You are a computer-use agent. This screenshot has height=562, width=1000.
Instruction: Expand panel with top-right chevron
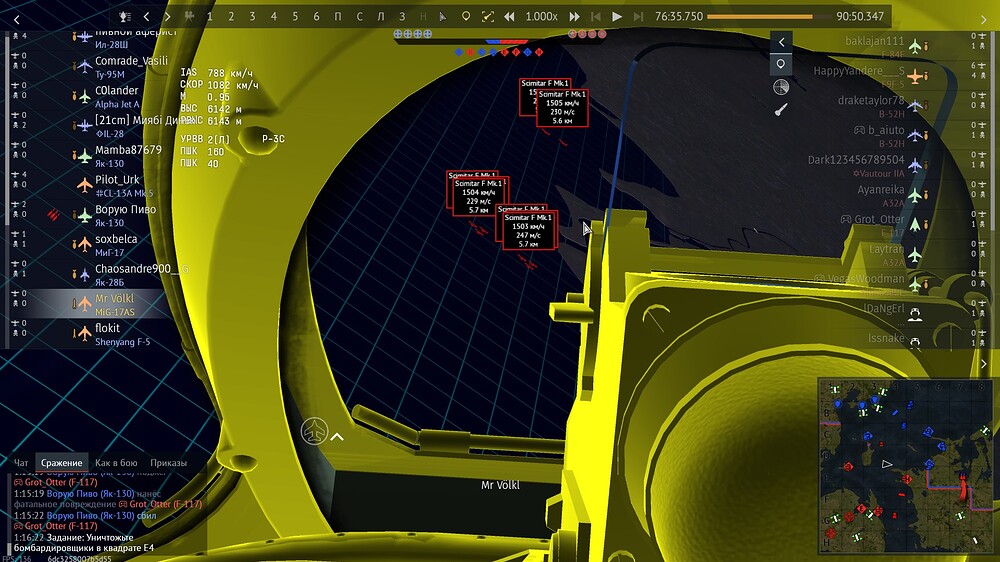click(x=983, y=20)
